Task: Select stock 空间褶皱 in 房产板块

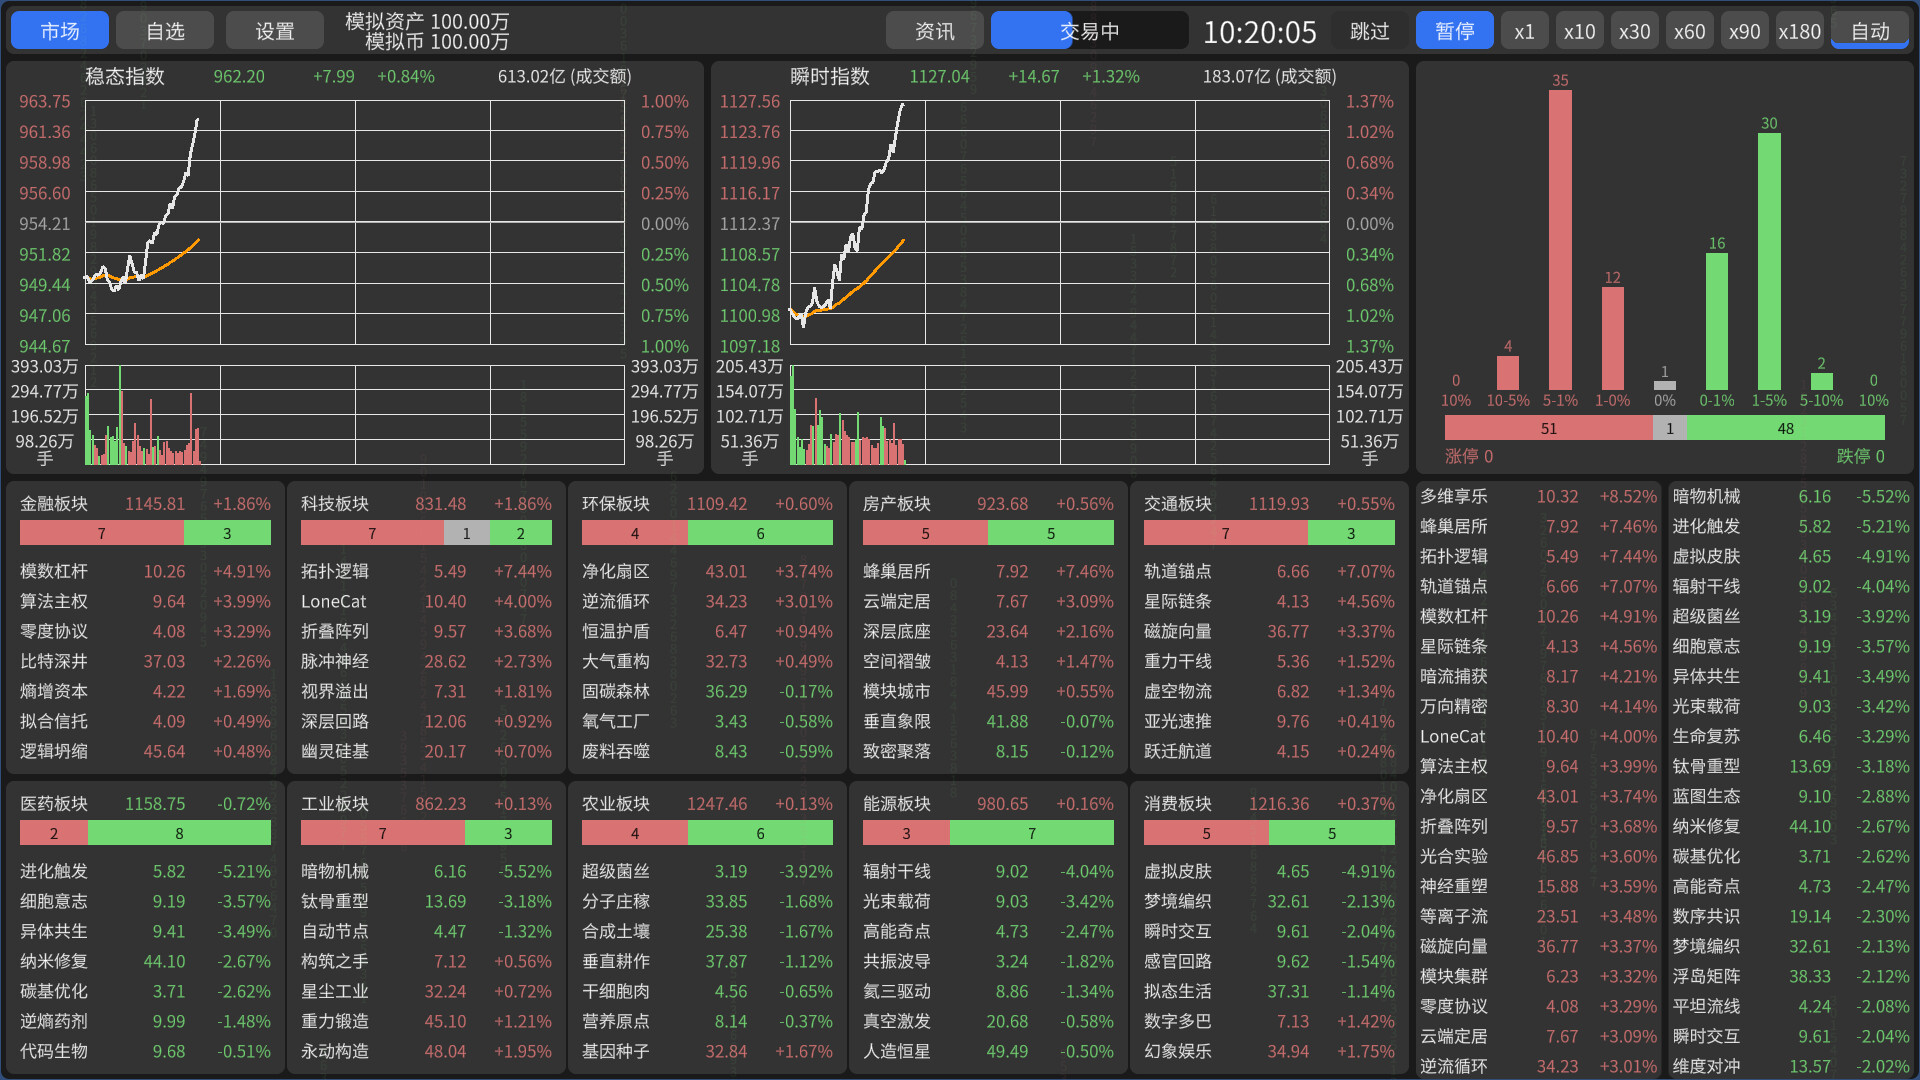Action: (x=988, y=661)
